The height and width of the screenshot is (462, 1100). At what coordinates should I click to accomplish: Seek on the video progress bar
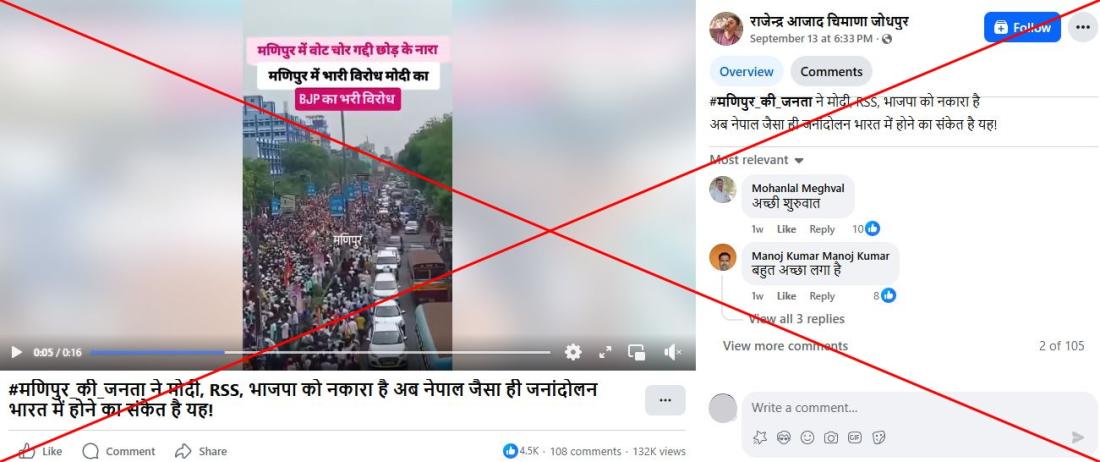coord(320,352)
